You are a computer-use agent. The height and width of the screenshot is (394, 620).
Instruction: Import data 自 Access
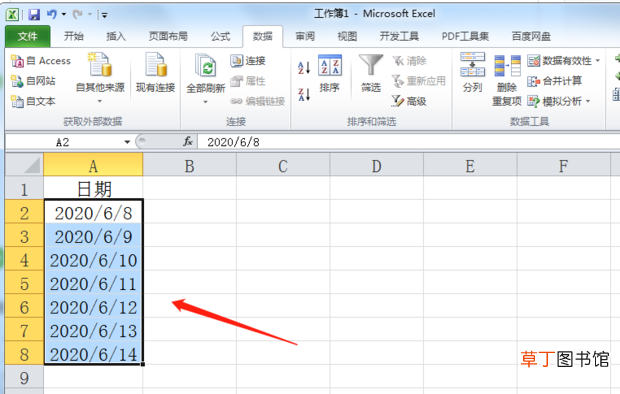(x=40, y=61)
